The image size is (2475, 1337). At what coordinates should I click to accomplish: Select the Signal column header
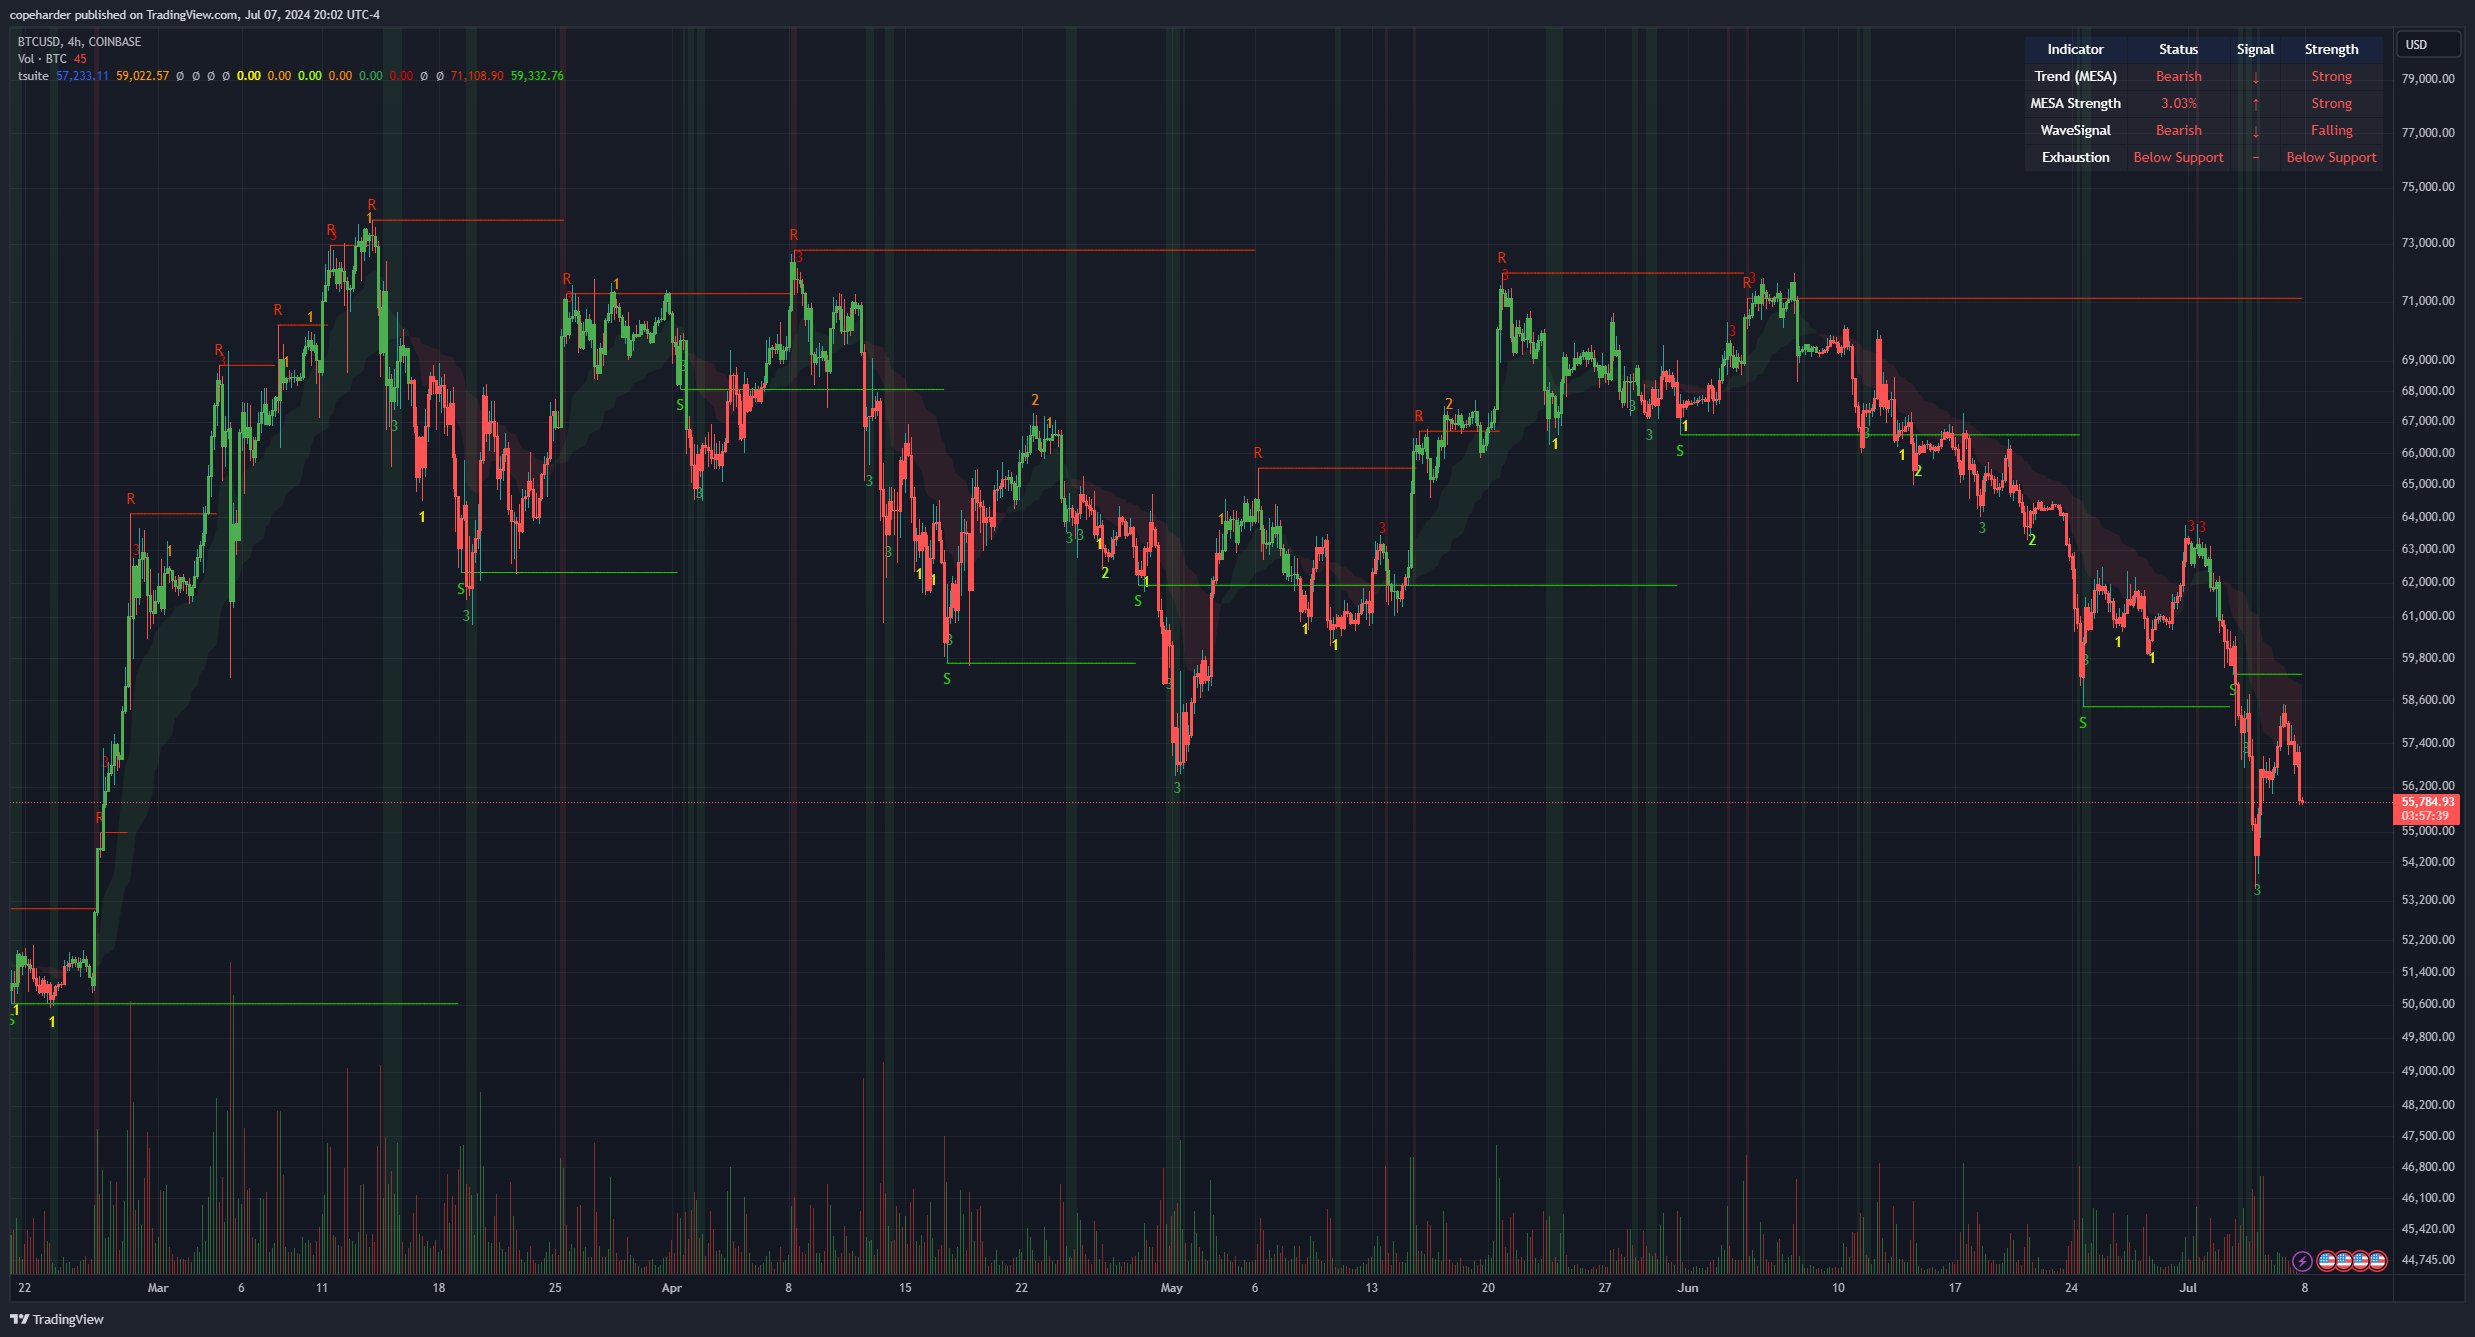tap(2255, 50)
